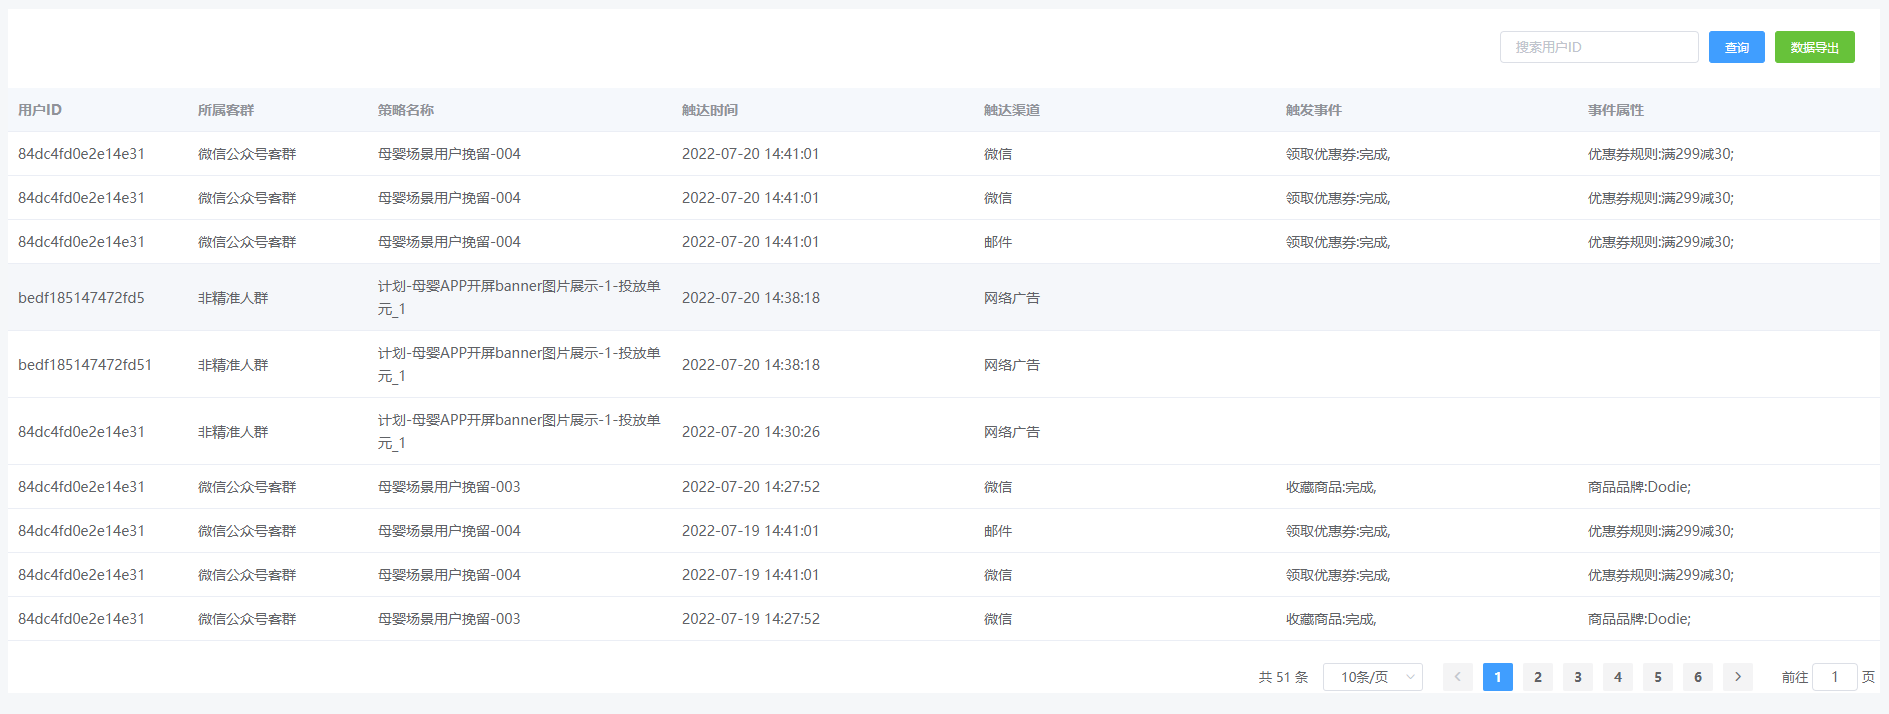Click the 触达渠道 column header
The width and height of the screenshot is (1889, 714).
1012,110
